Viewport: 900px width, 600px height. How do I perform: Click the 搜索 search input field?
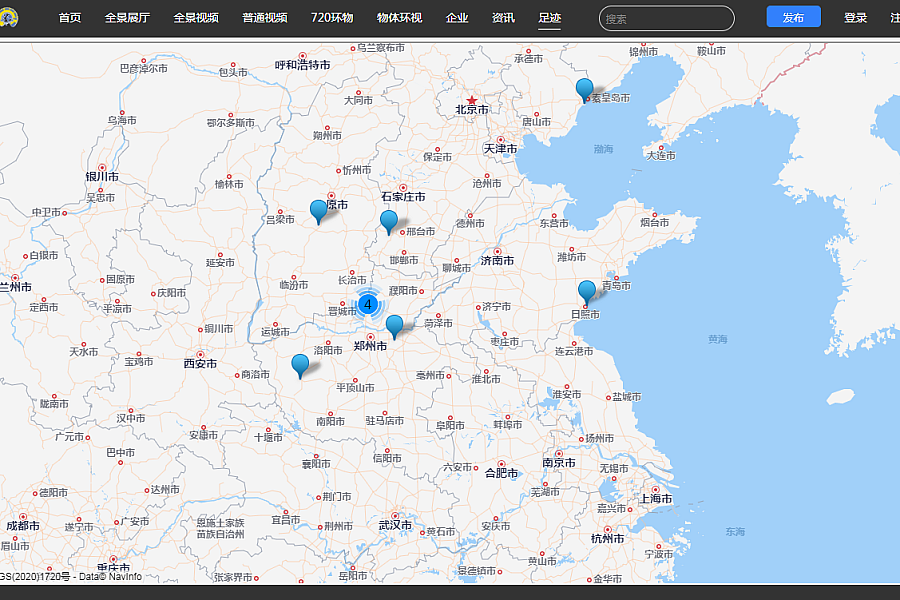pos(666,18)
